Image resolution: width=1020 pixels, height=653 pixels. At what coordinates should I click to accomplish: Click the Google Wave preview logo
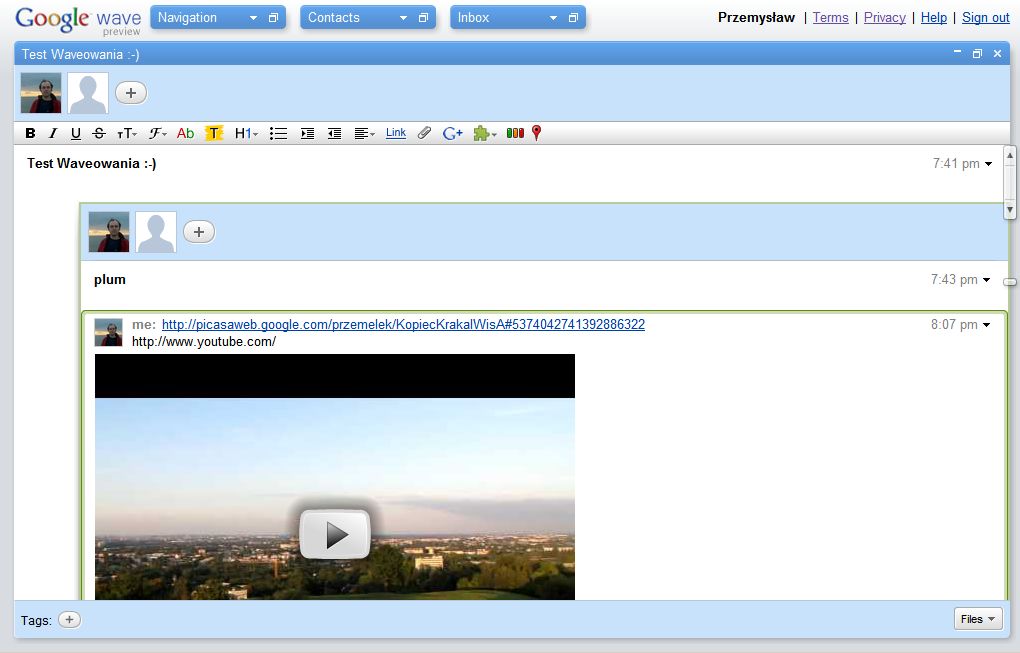pyautogui.click(x=78, y=20)
